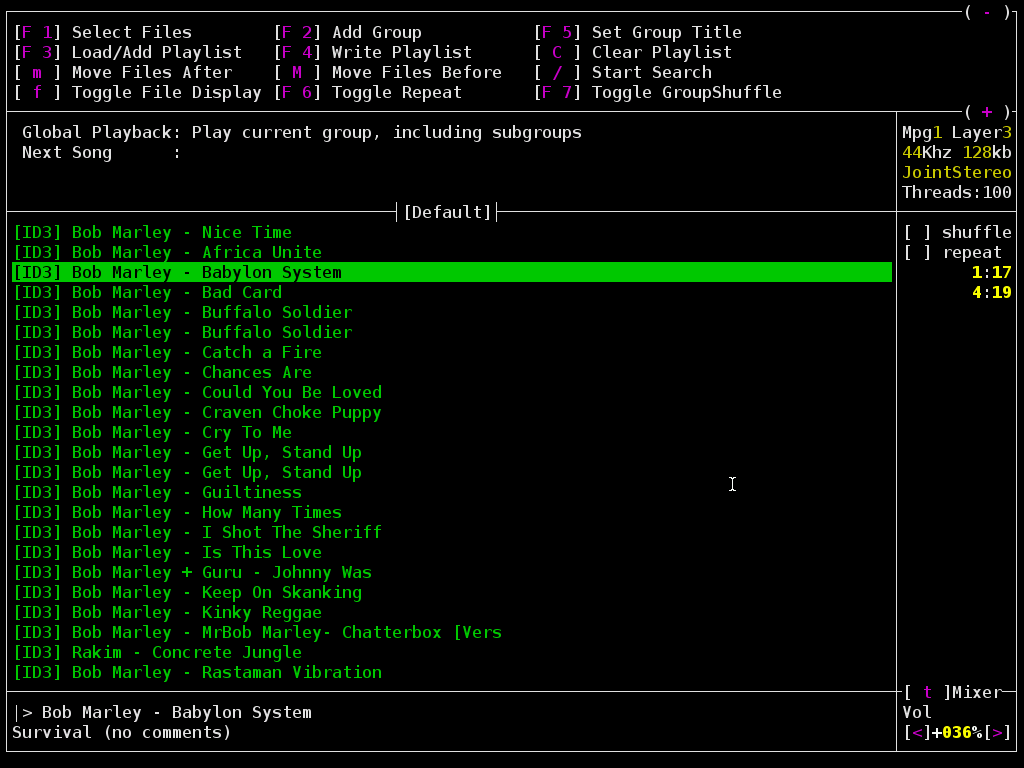Select song Chances Are
The width and height of the screenshot is (1024, 768).
pos(452,372)
